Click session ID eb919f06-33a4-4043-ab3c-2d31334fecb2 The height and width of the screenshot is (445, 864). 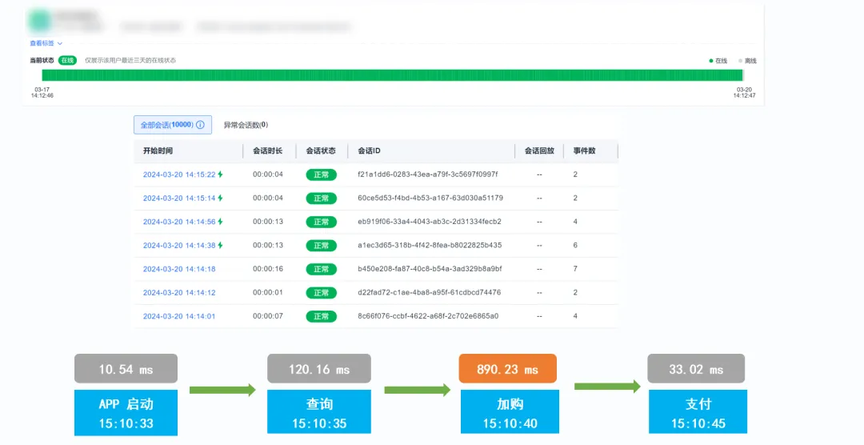pos(430,222)
